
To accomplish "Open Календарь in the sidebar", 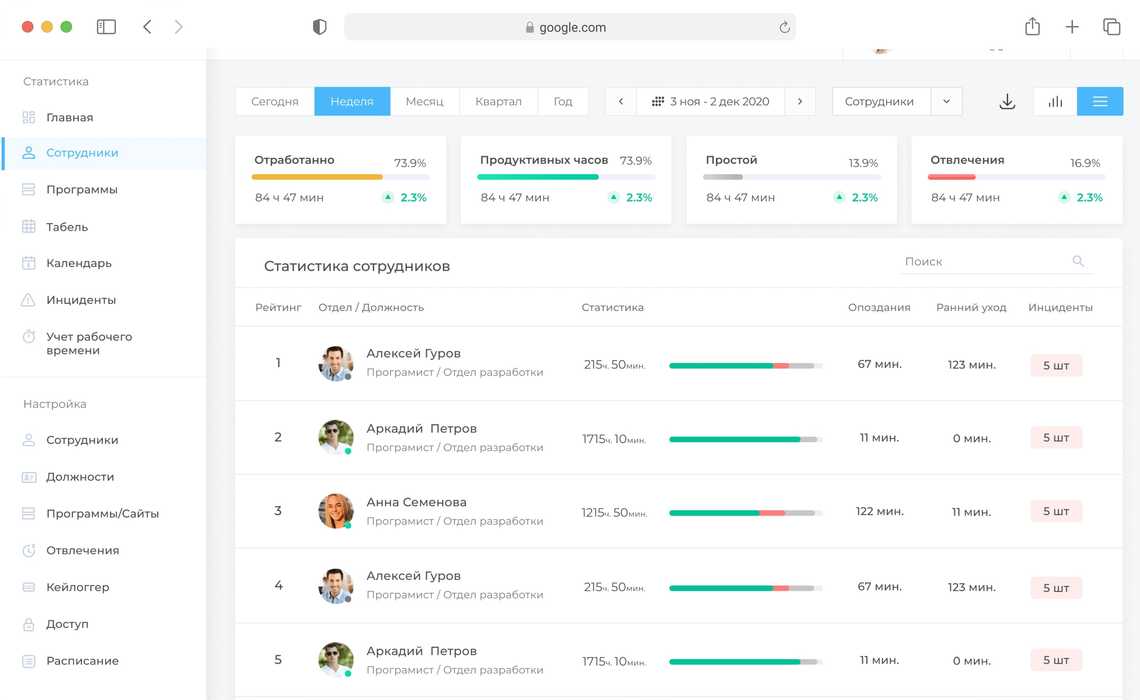I will [78, 263].
